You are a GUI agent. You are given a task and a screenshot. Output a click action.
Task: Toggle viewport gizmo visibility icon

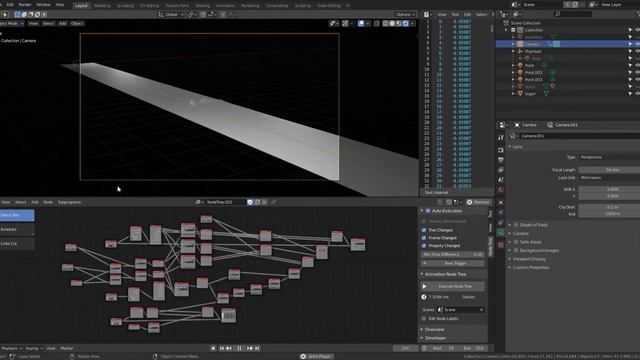tap(345, 23)
